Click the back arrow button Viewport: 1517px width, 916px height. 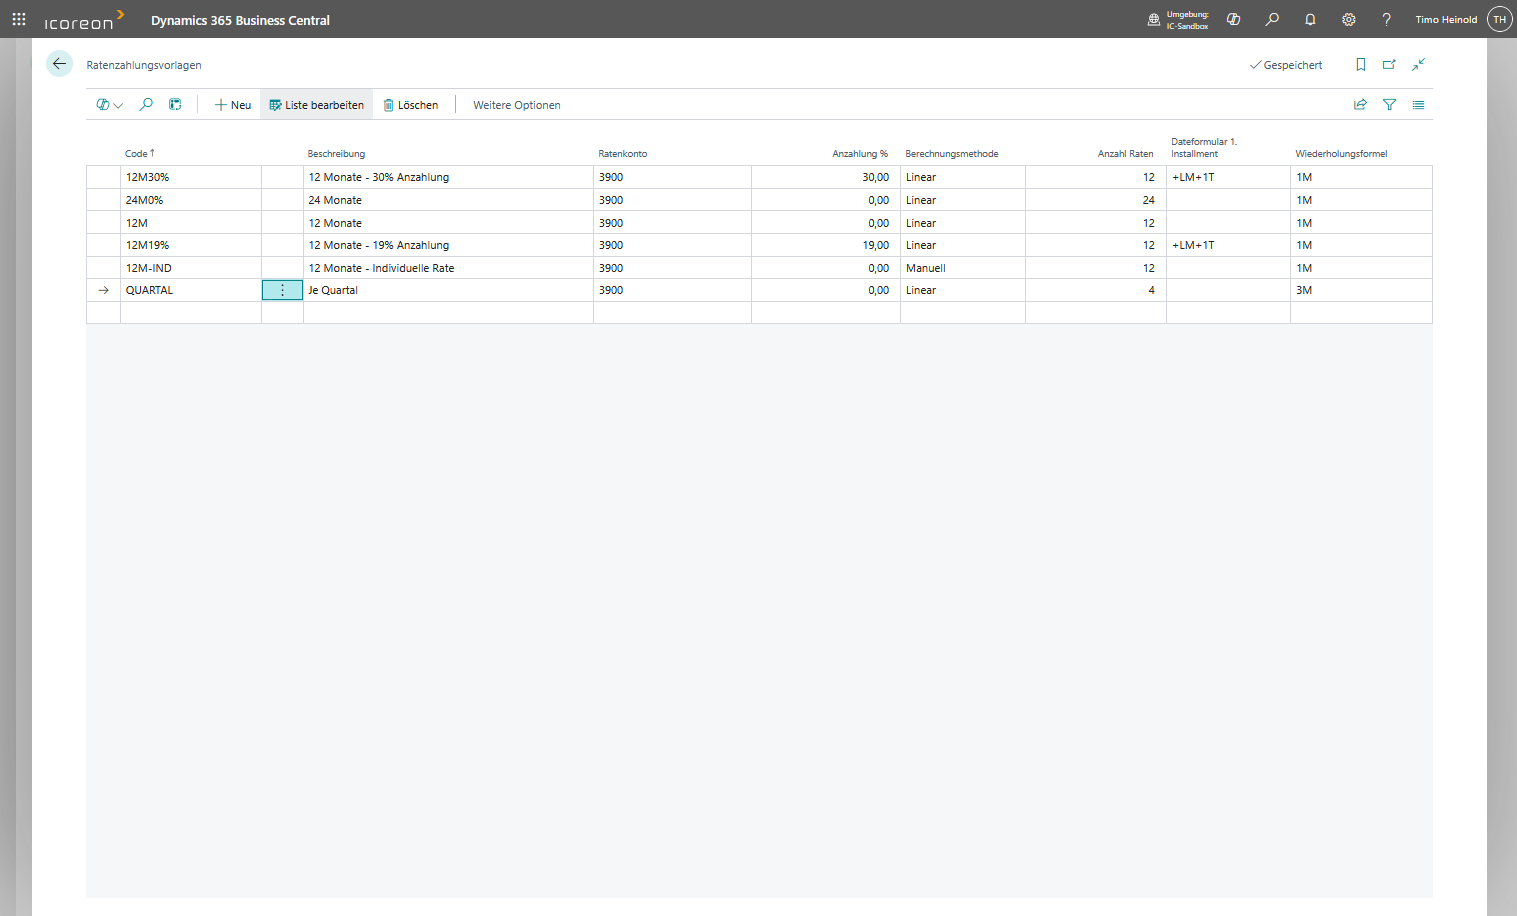[x=59, y=64]
